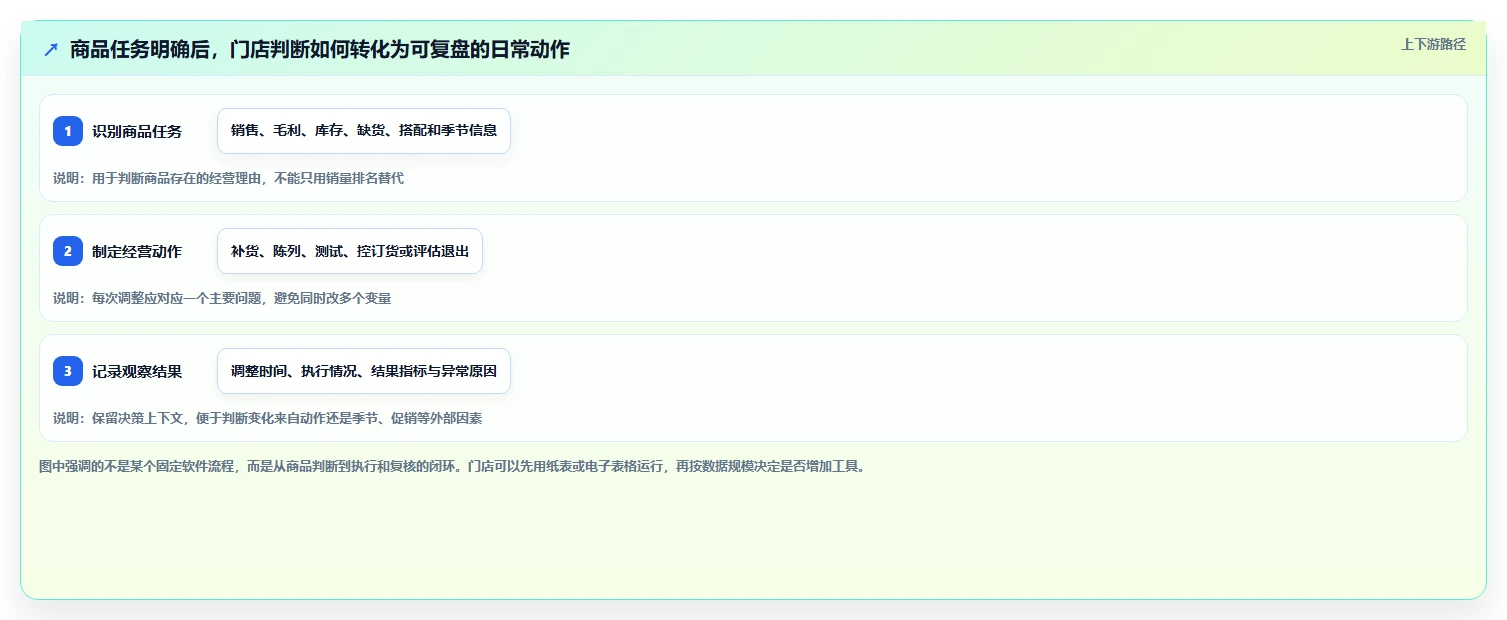Select step number 2 badge
This screenshot has width=1507, height=620.
[68, 251]
